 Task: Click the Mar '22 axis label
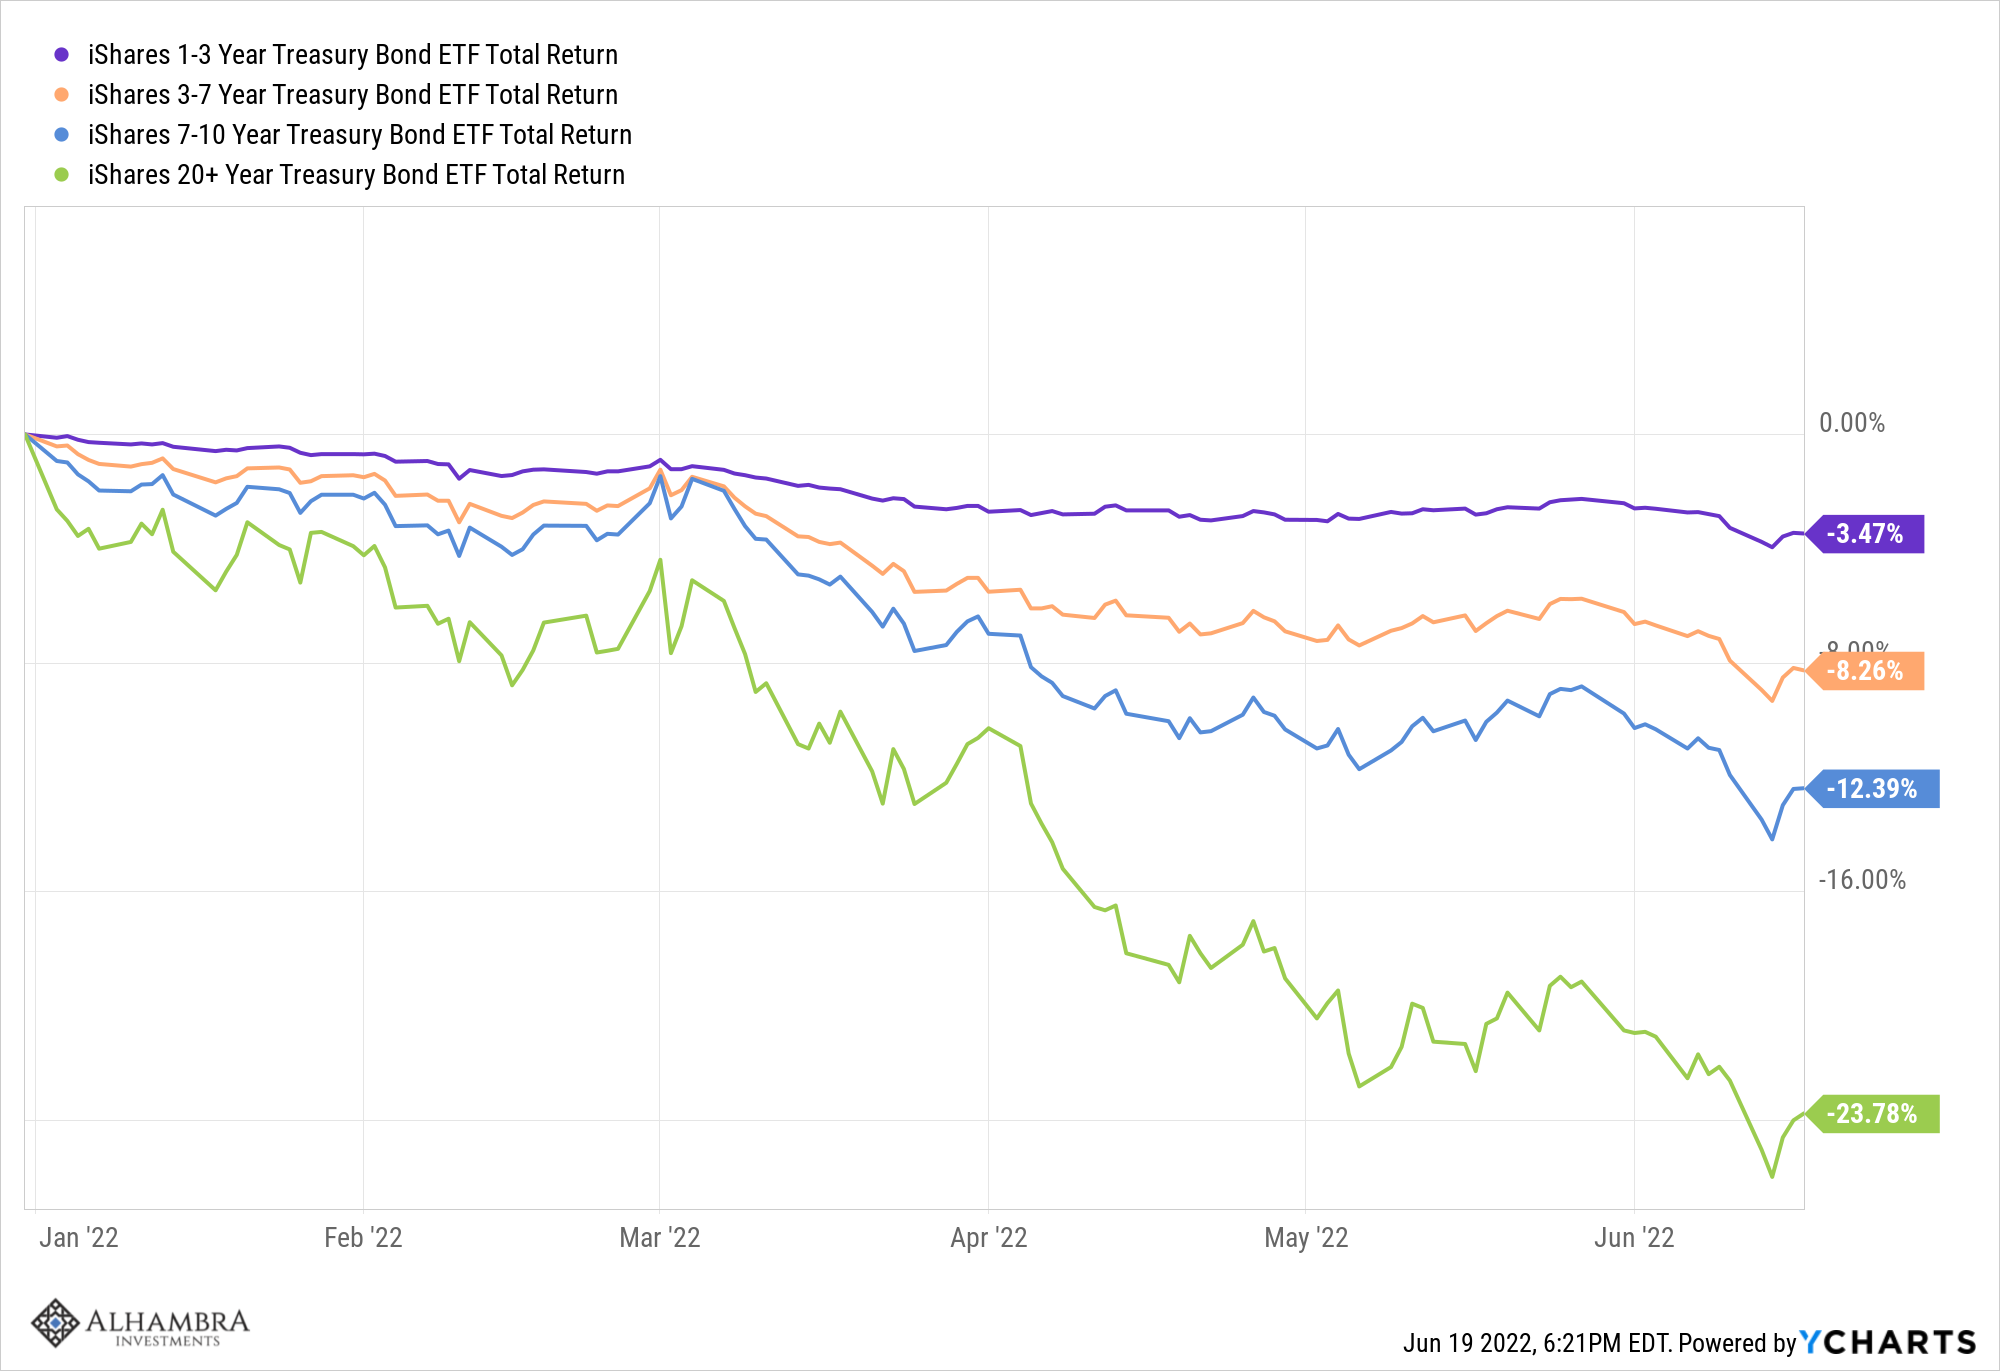point(660,1238)
